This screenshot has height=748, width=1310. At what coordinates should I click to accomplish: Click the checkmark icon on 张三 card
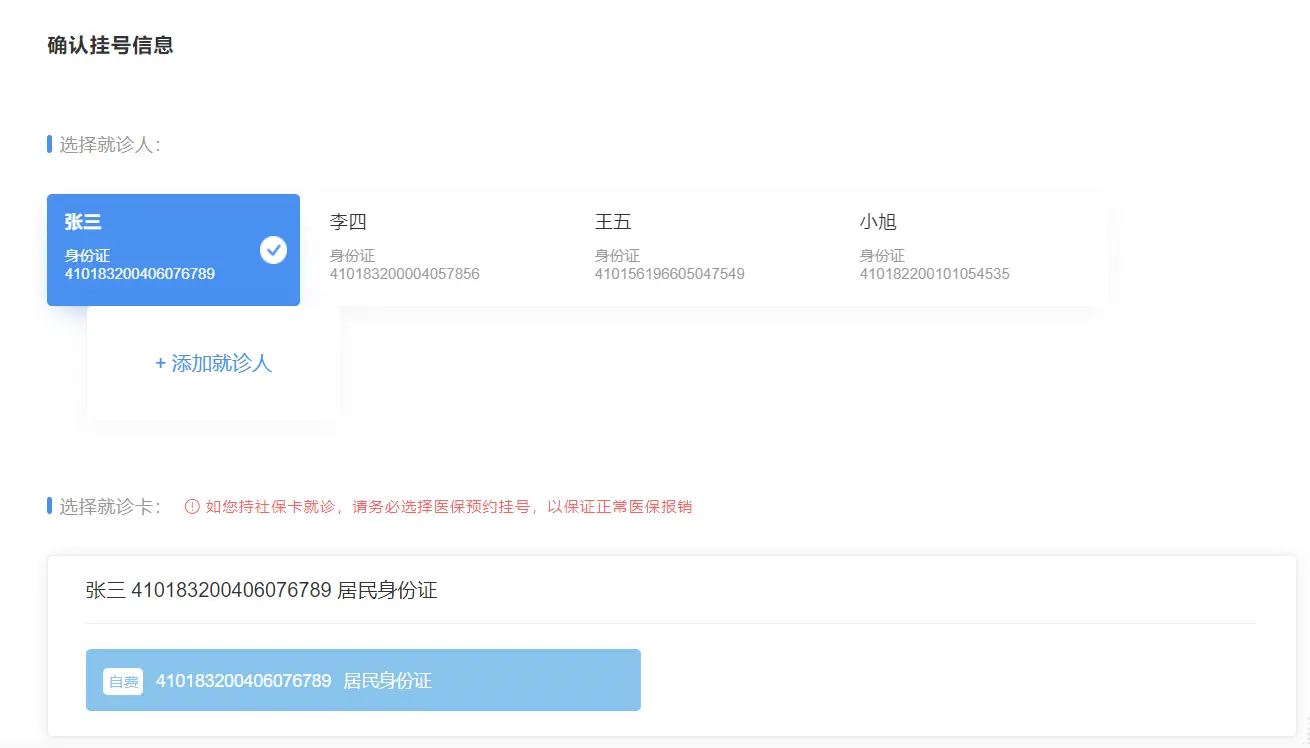[273, 250]
